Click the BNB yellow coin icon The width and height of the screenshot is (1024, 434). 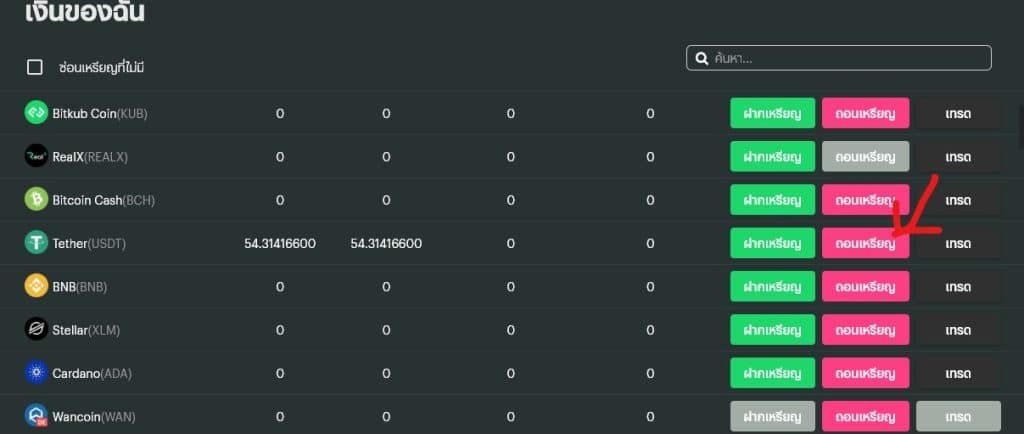(36, 286)
